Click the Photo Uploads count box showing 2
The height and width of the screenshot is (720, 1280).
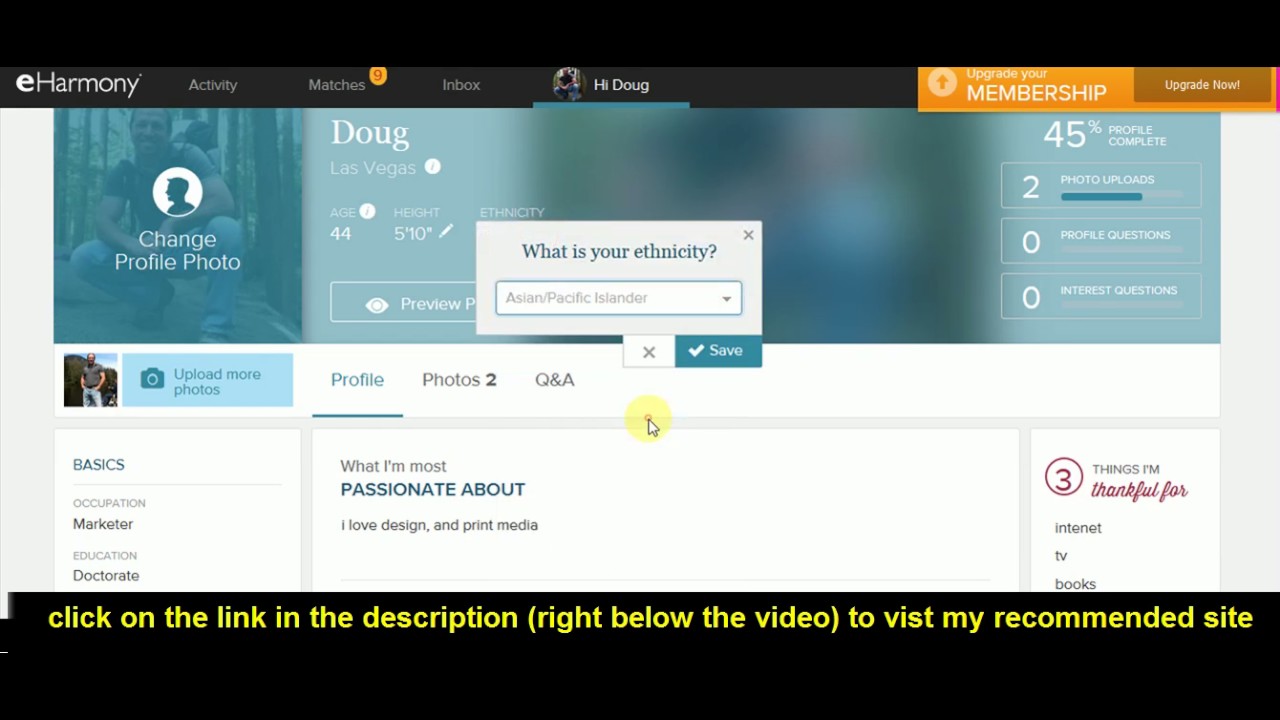(1101, 186)
